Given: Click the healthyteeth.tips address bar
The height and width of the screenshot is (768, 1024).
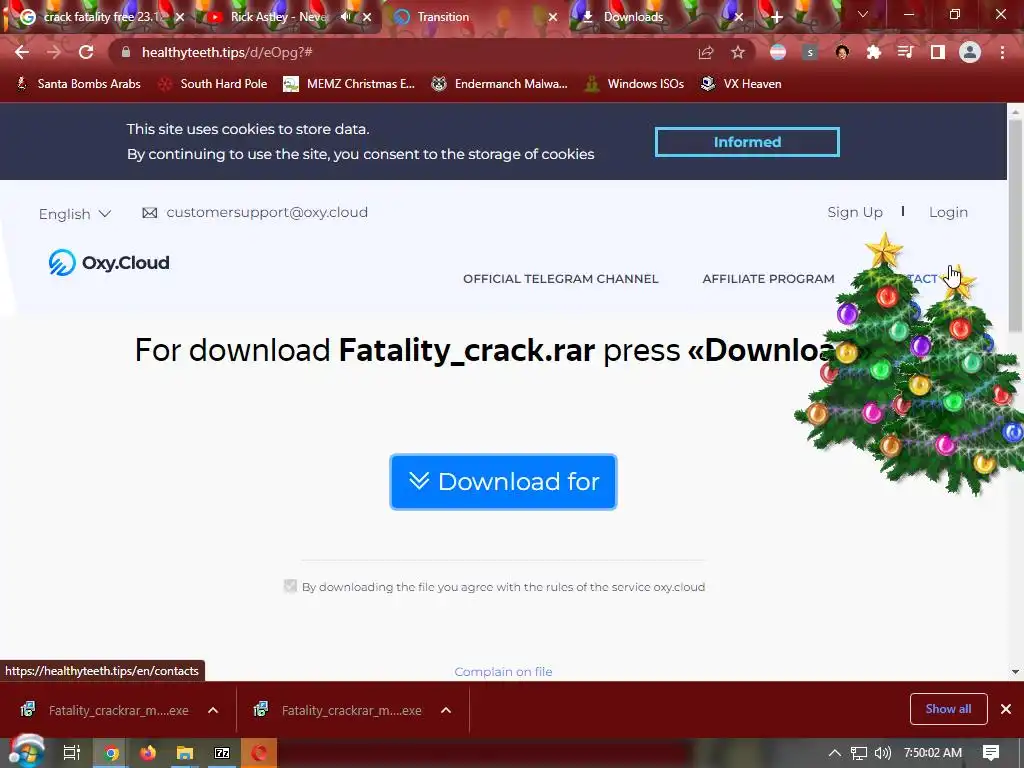Looking at the screenshot, I should 405,52.
